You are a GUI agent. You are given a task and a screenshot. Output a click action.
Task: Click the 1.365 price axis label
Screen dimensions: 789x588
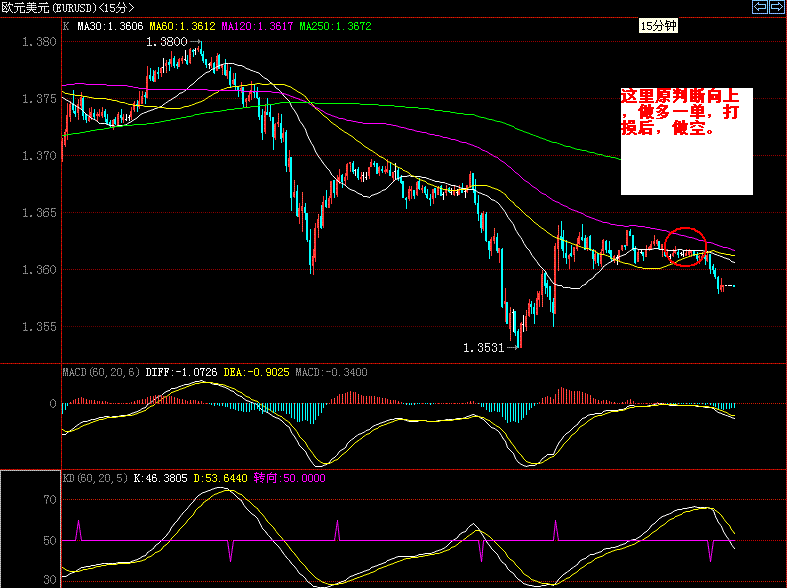(39, 213)
